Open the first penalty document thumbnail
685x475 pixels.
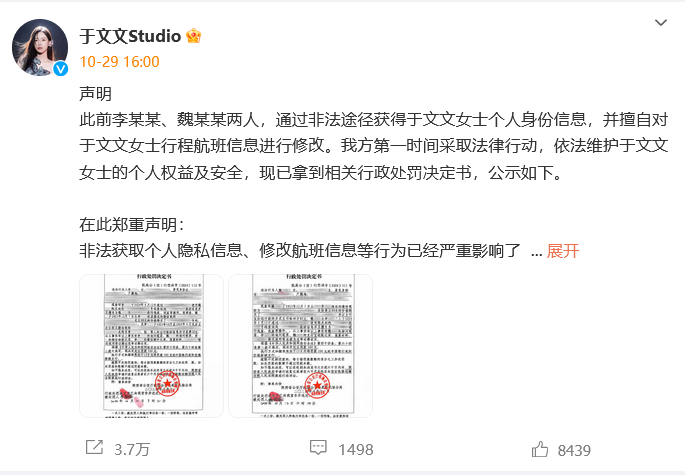click(x=151, y=346)
